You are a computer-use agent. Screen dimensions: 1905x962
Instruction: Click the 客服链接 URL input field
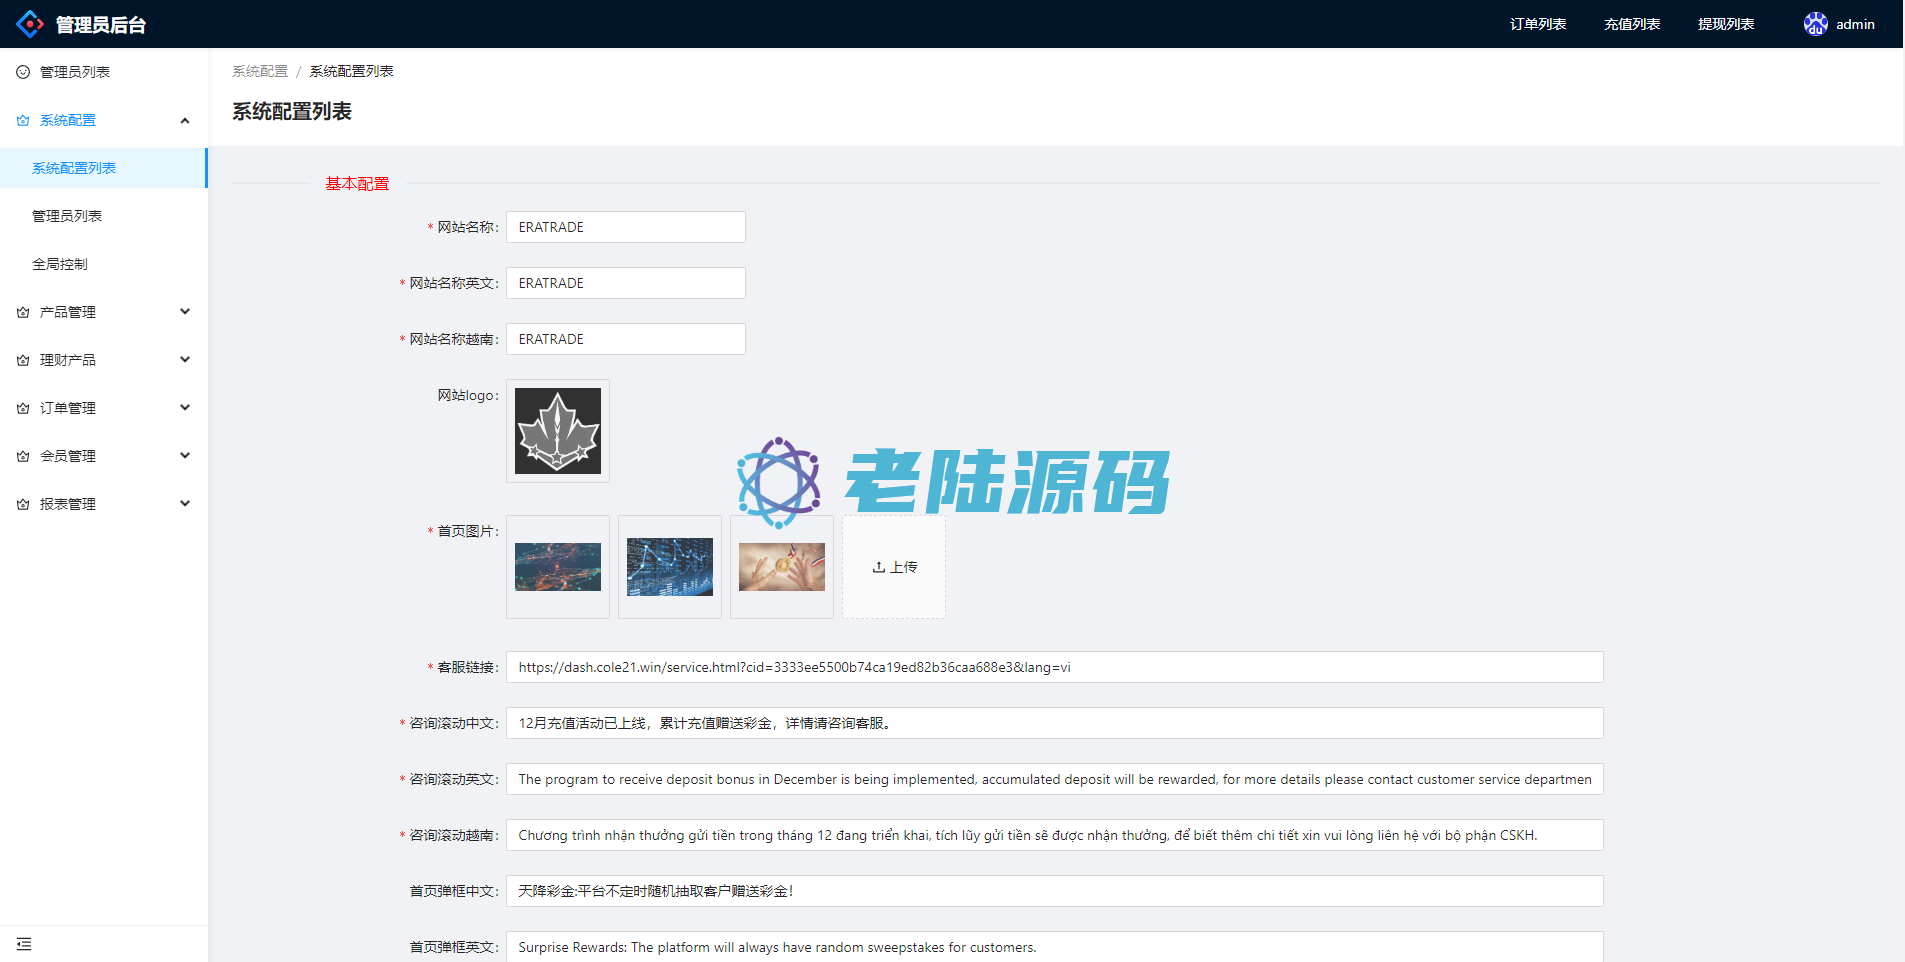(x=1054, y=667)
